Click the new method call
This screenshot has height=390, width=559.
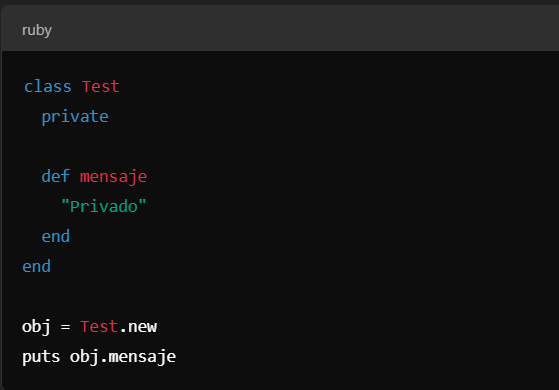[x=142, y=327]
